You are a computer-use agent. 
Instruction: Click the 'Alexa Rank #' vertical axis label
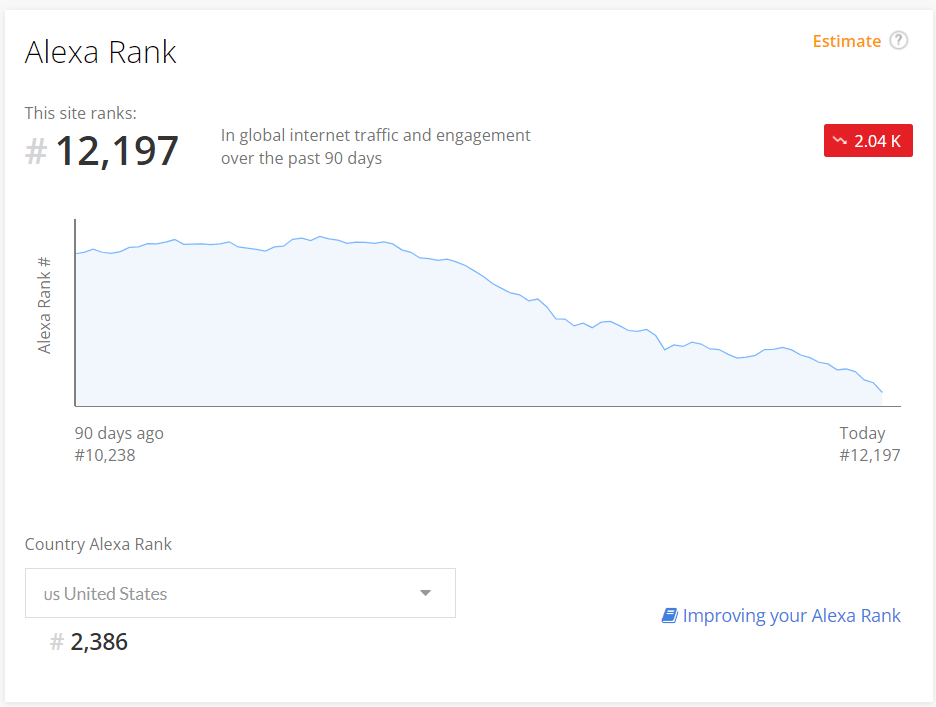[44, 305]
